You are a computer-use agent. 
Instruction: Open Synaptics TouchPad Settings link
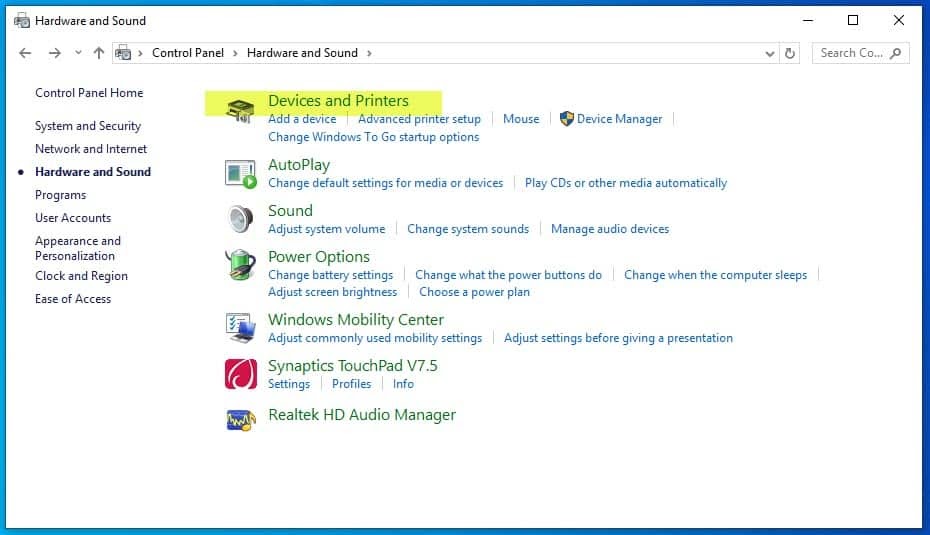(x=289, y=384)
